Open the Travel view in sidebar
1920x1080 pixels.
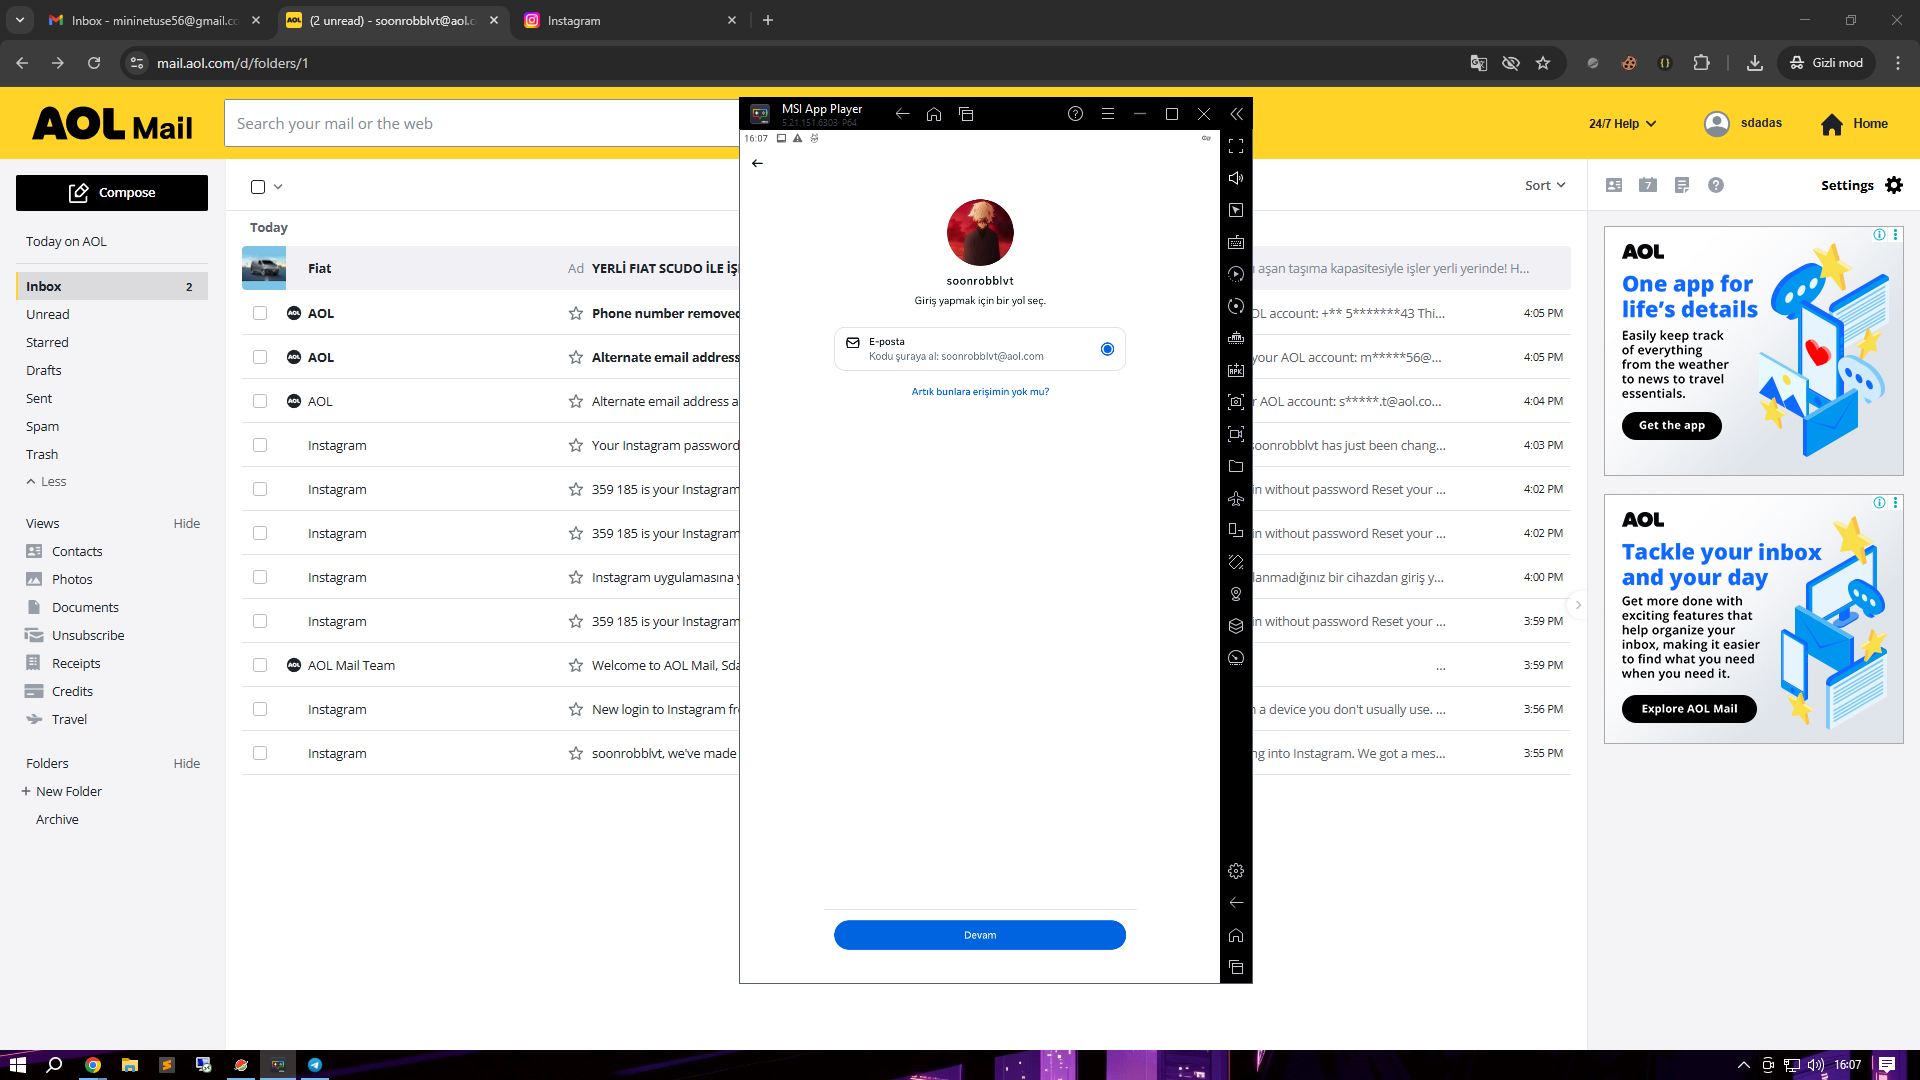pos(69,719)
